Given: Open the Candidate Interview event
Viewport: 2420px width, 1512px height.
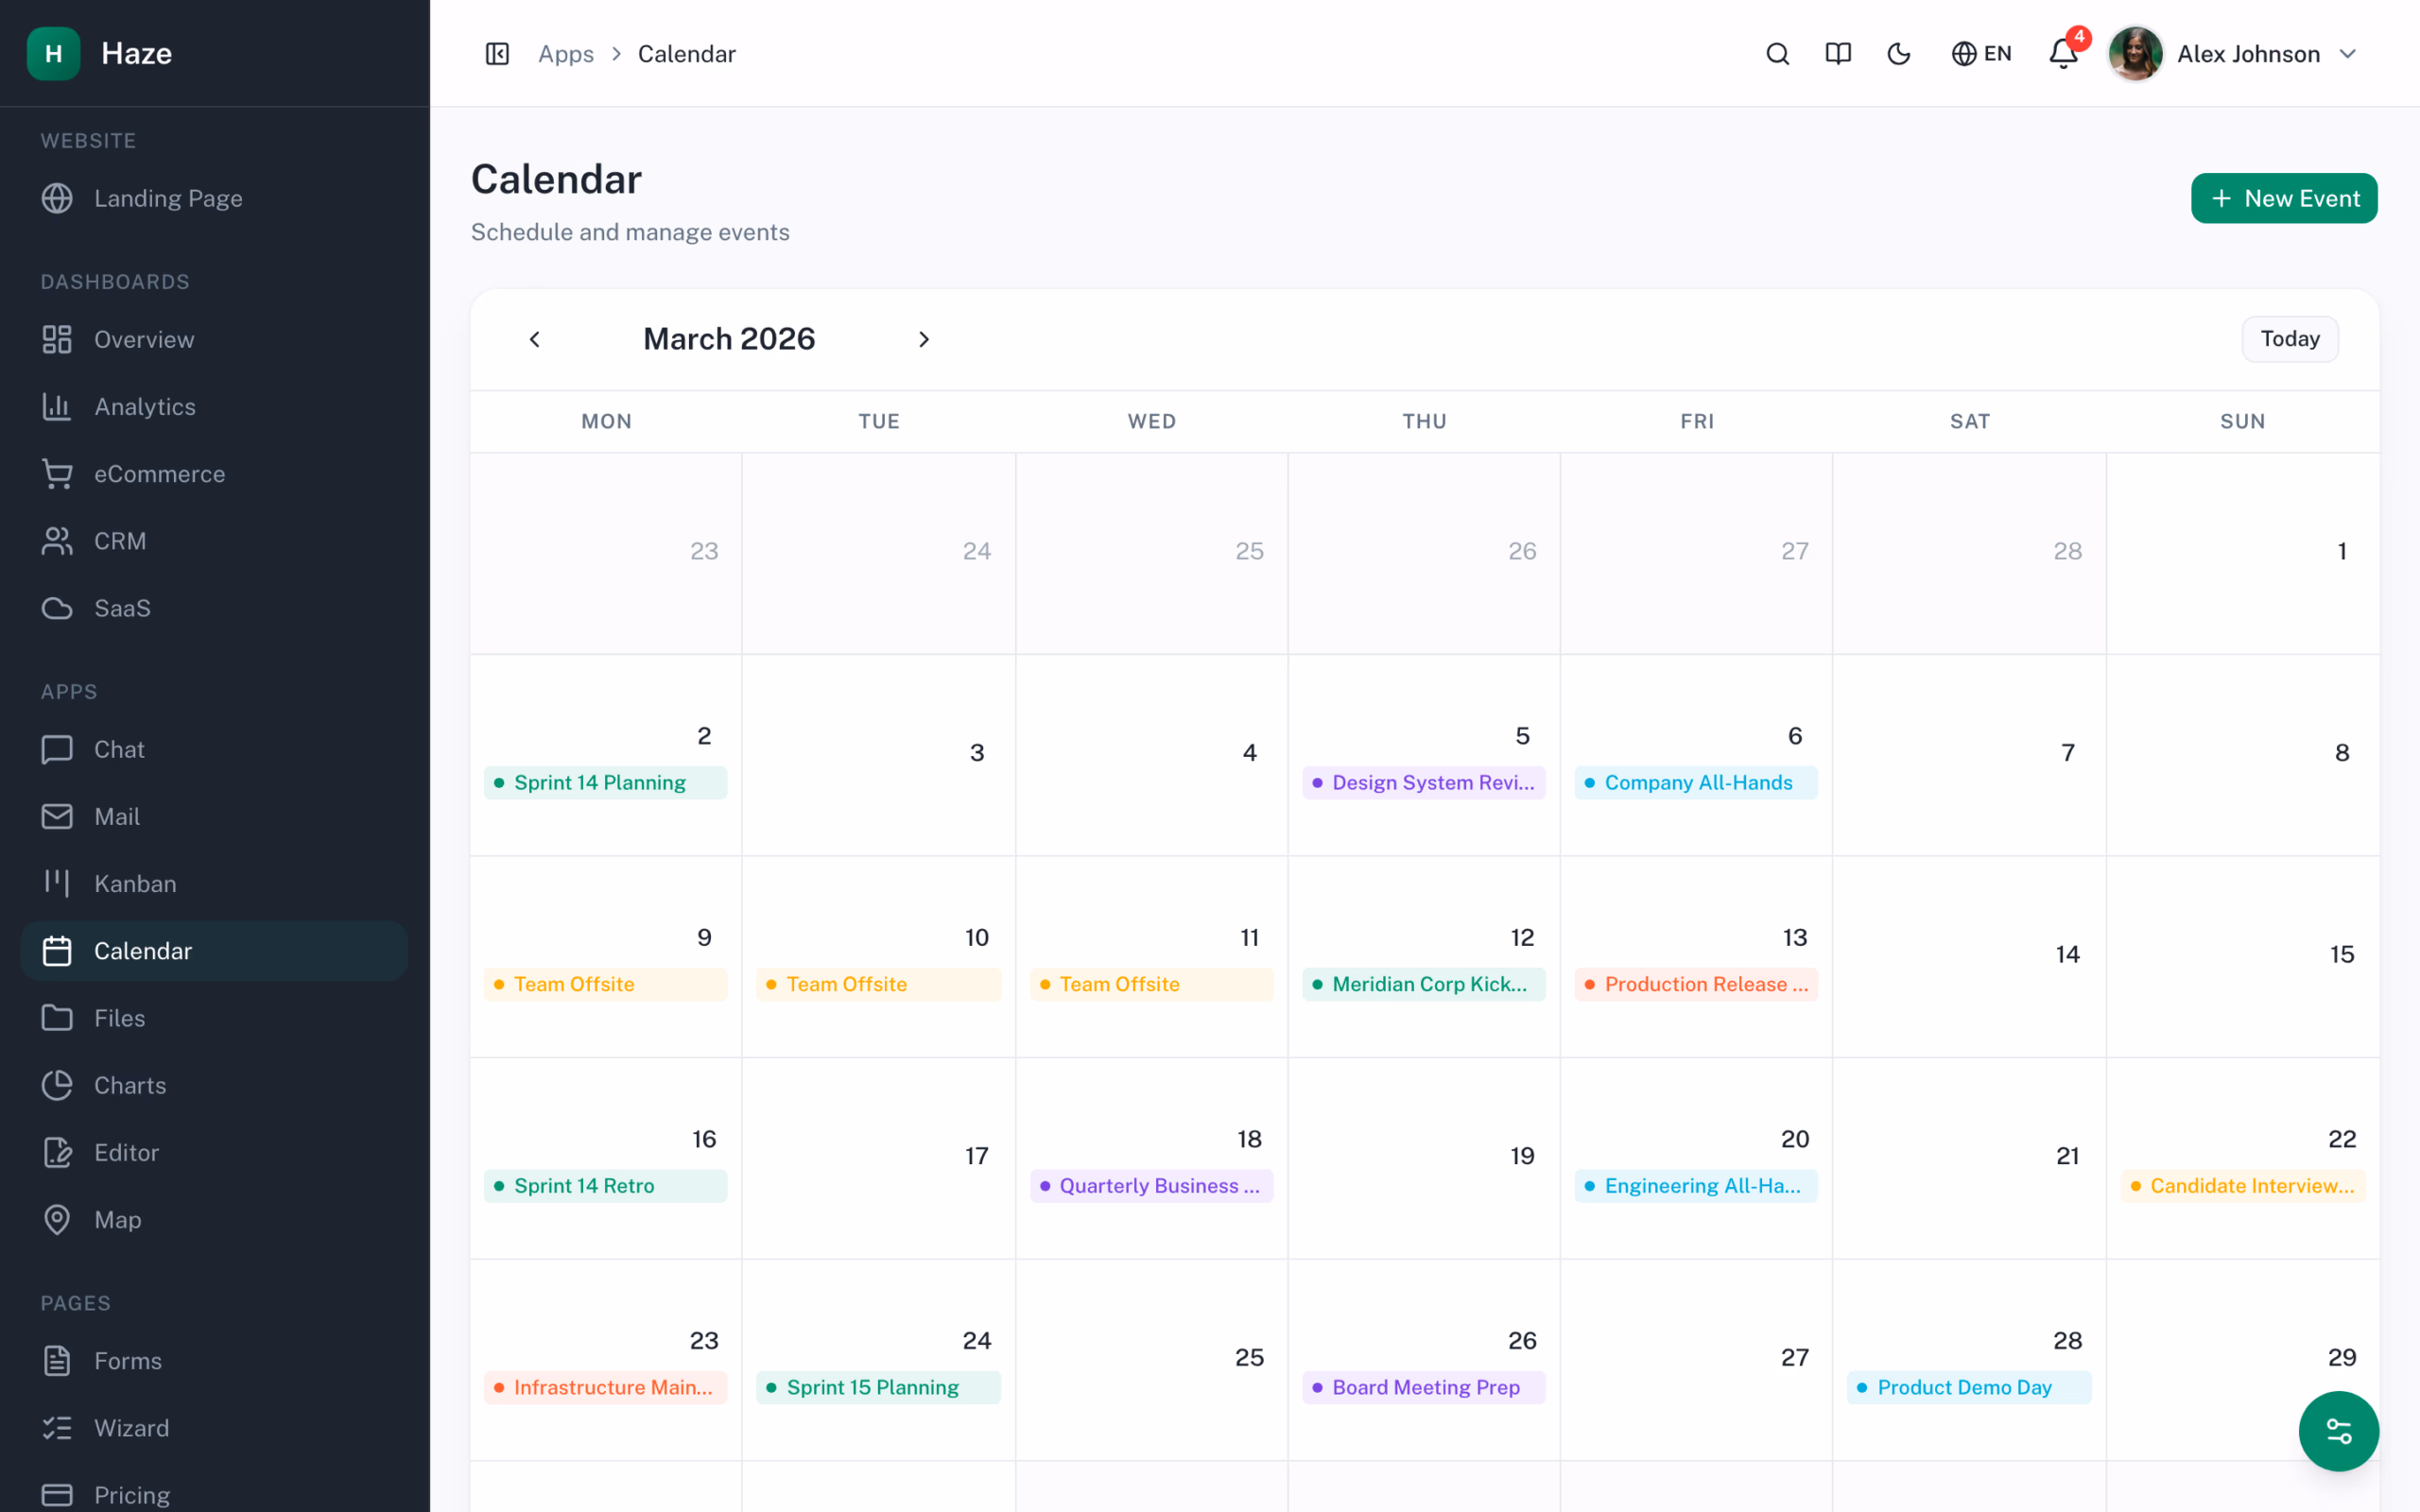Looking at the screenshot, I should click(2242, 1185).
